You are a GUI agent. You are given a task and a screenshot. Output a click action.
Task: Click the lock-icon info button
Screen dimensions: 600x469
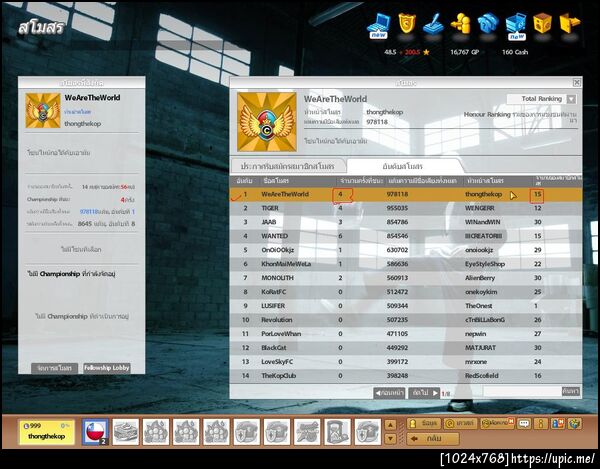[x=422, y=423]
